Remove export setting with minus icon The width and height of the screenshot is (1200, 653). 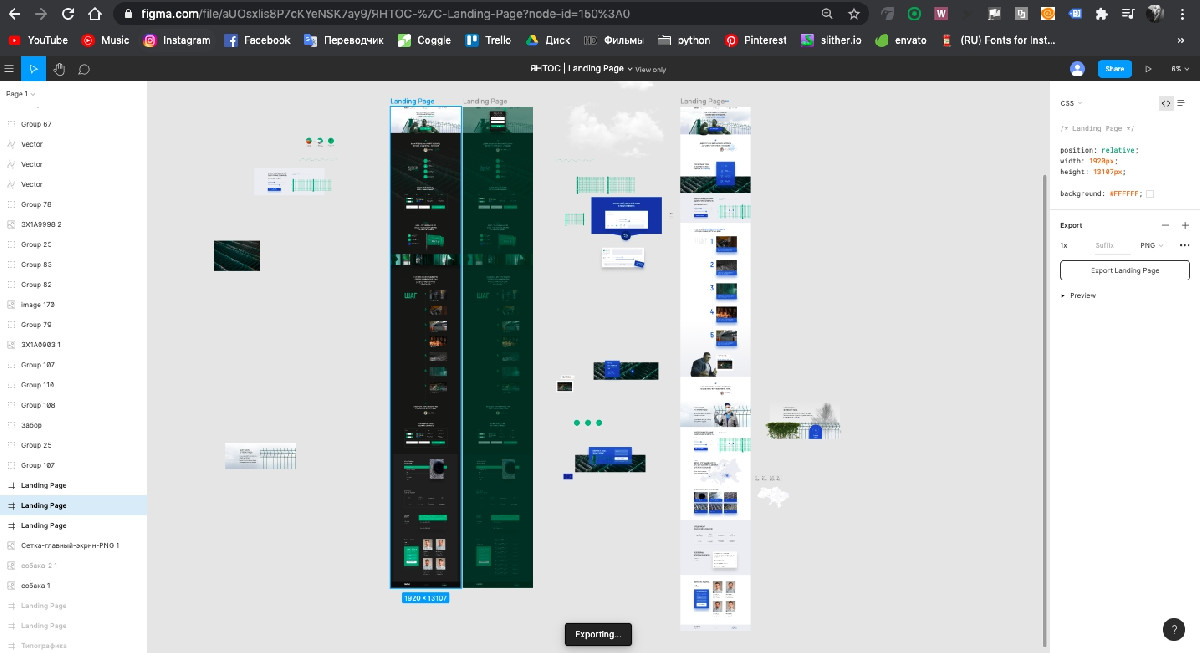(x=1165, y=225)
